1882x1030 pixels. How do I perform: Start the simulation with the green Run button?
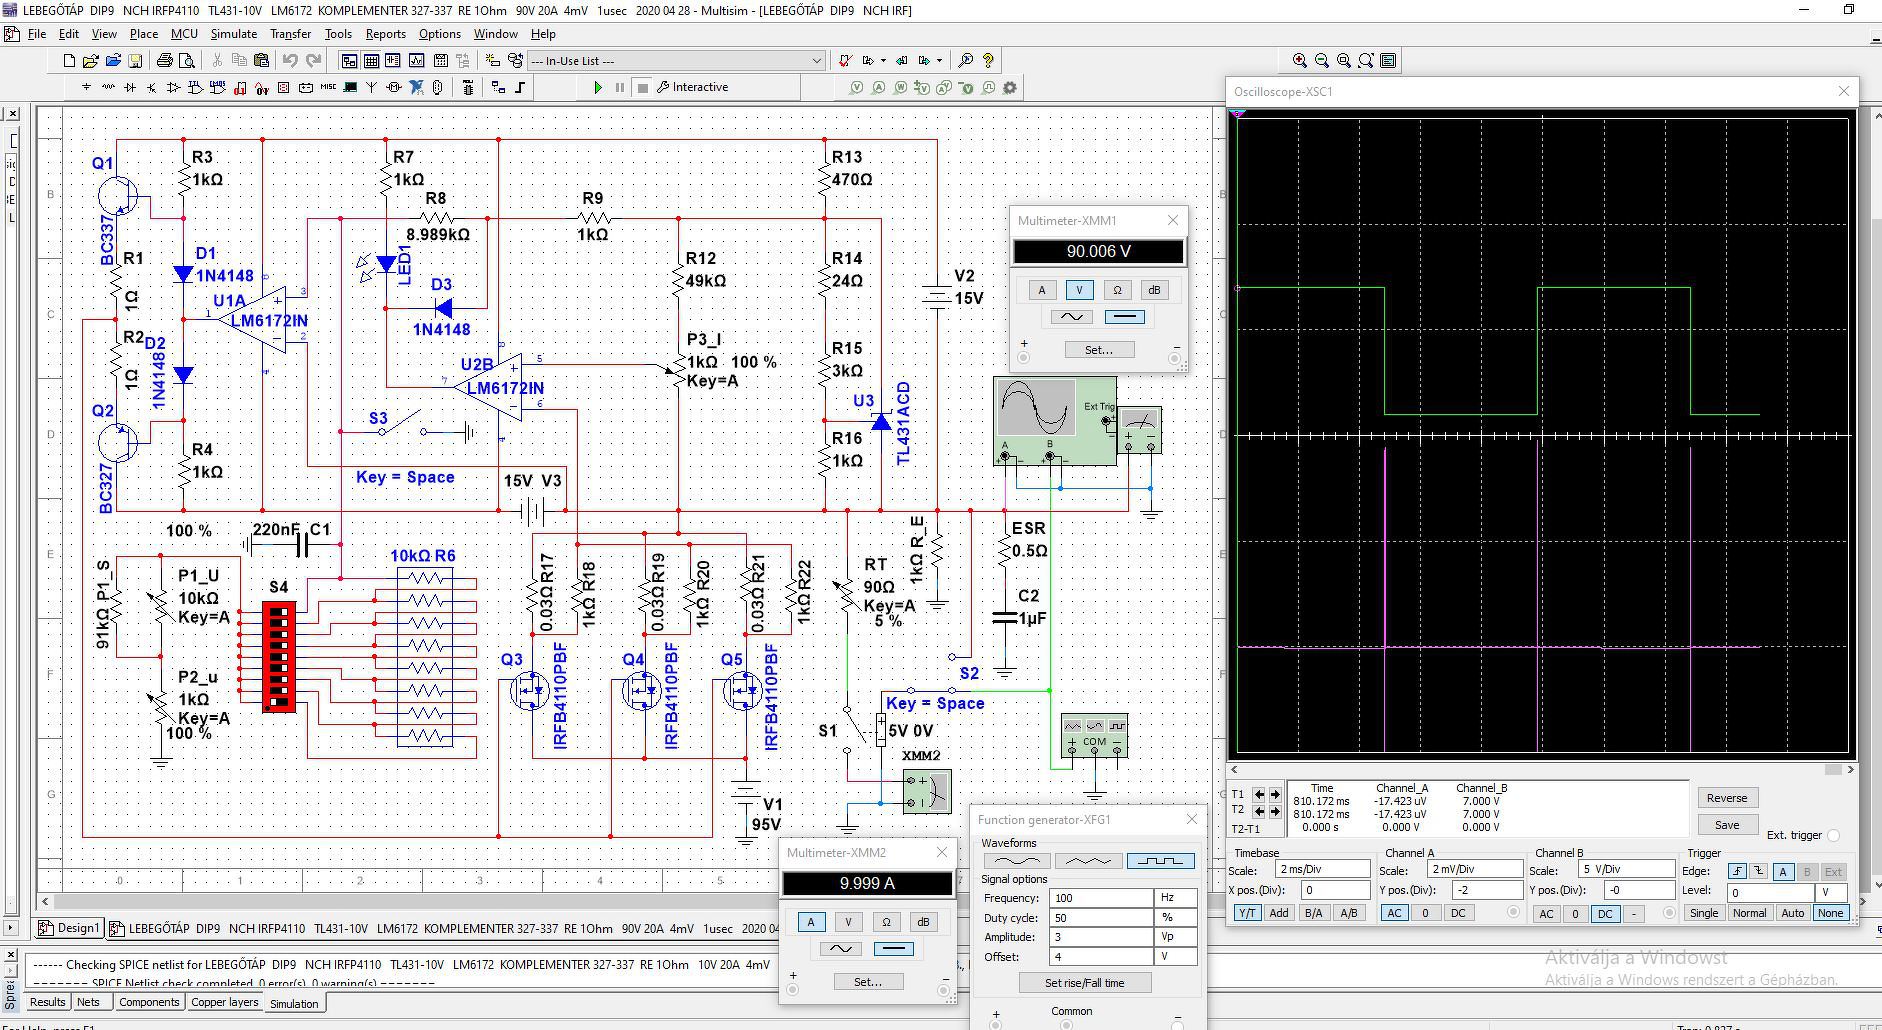597,88
